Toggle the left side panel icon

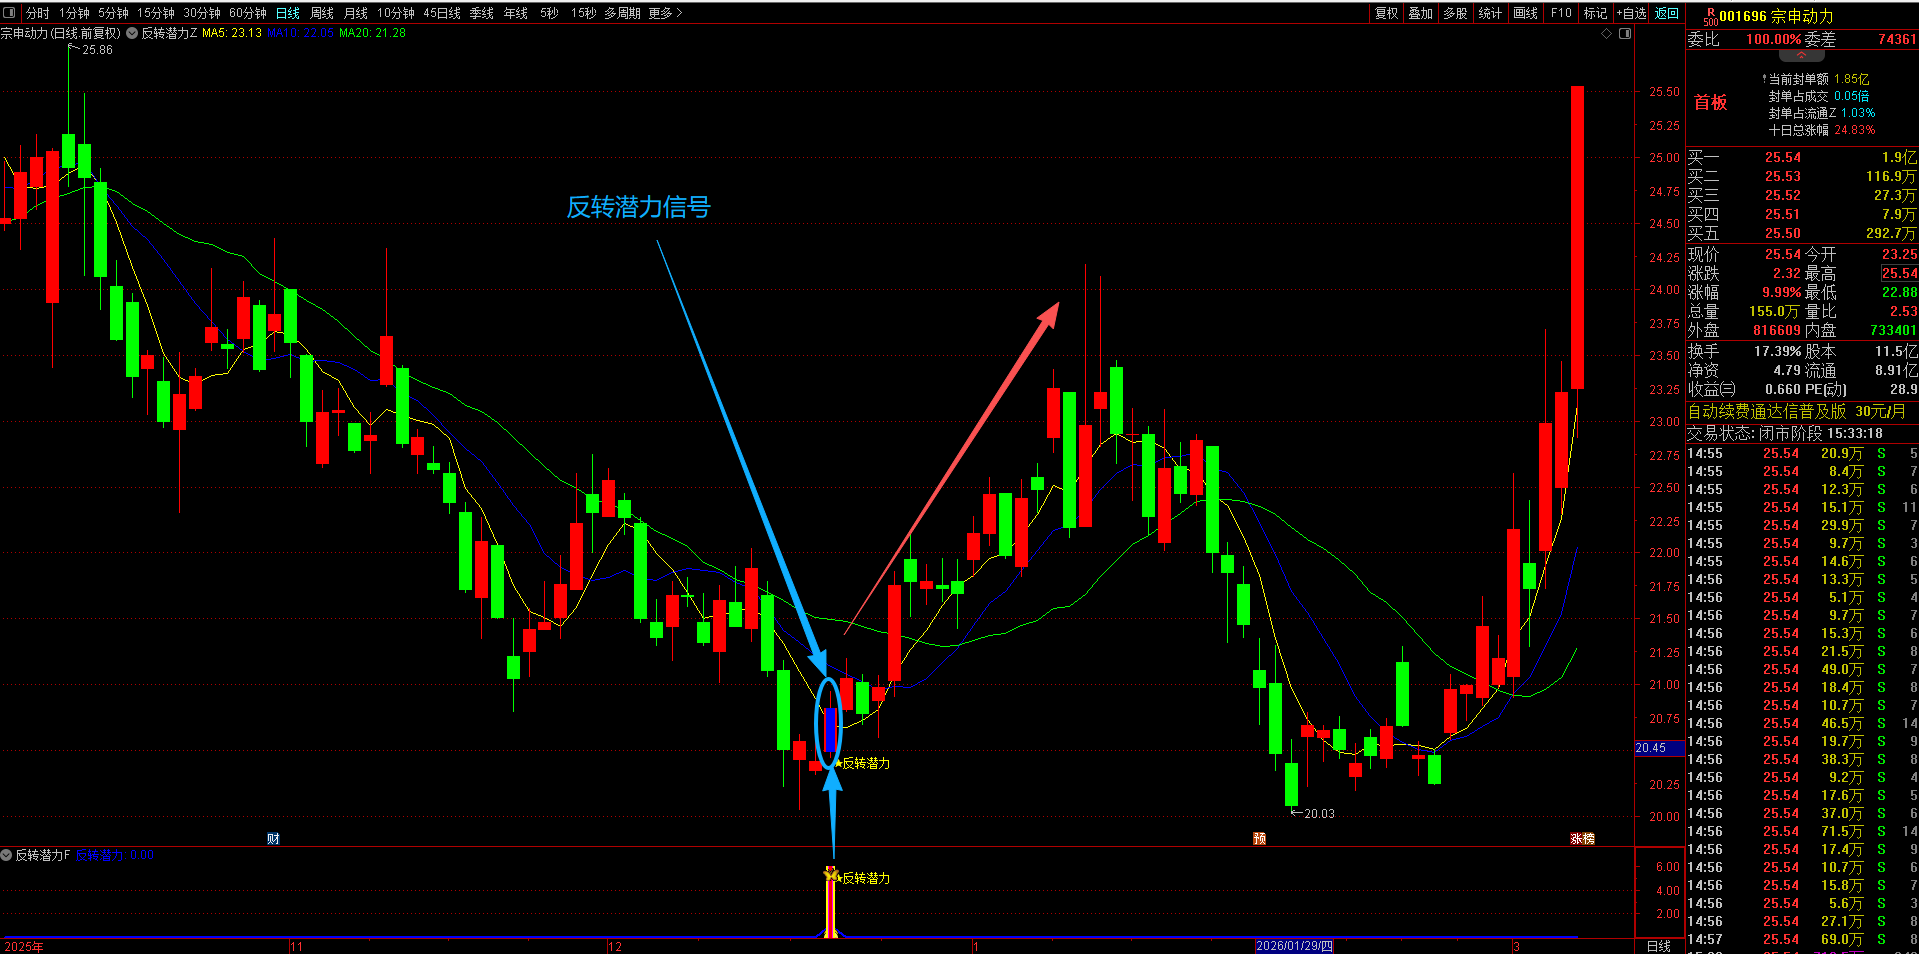point(10,13)
